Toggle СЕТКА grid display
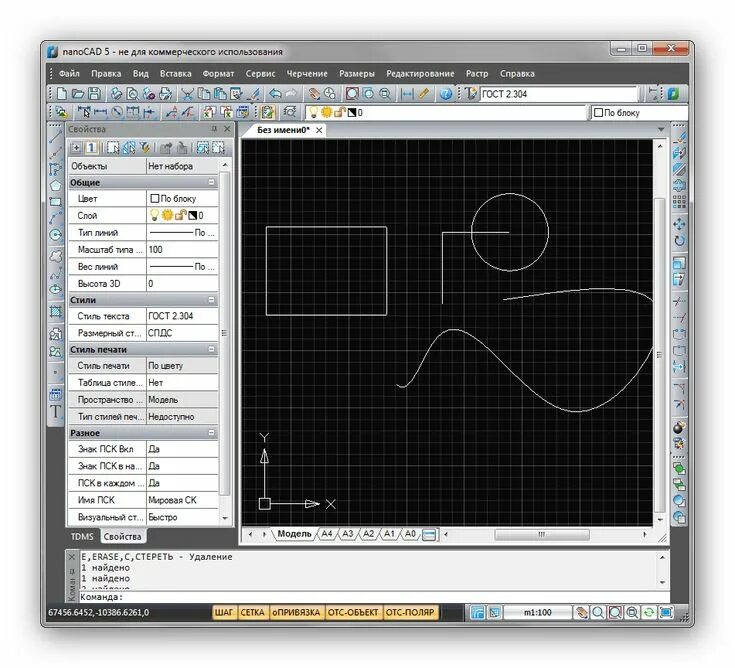 [252, 612]
